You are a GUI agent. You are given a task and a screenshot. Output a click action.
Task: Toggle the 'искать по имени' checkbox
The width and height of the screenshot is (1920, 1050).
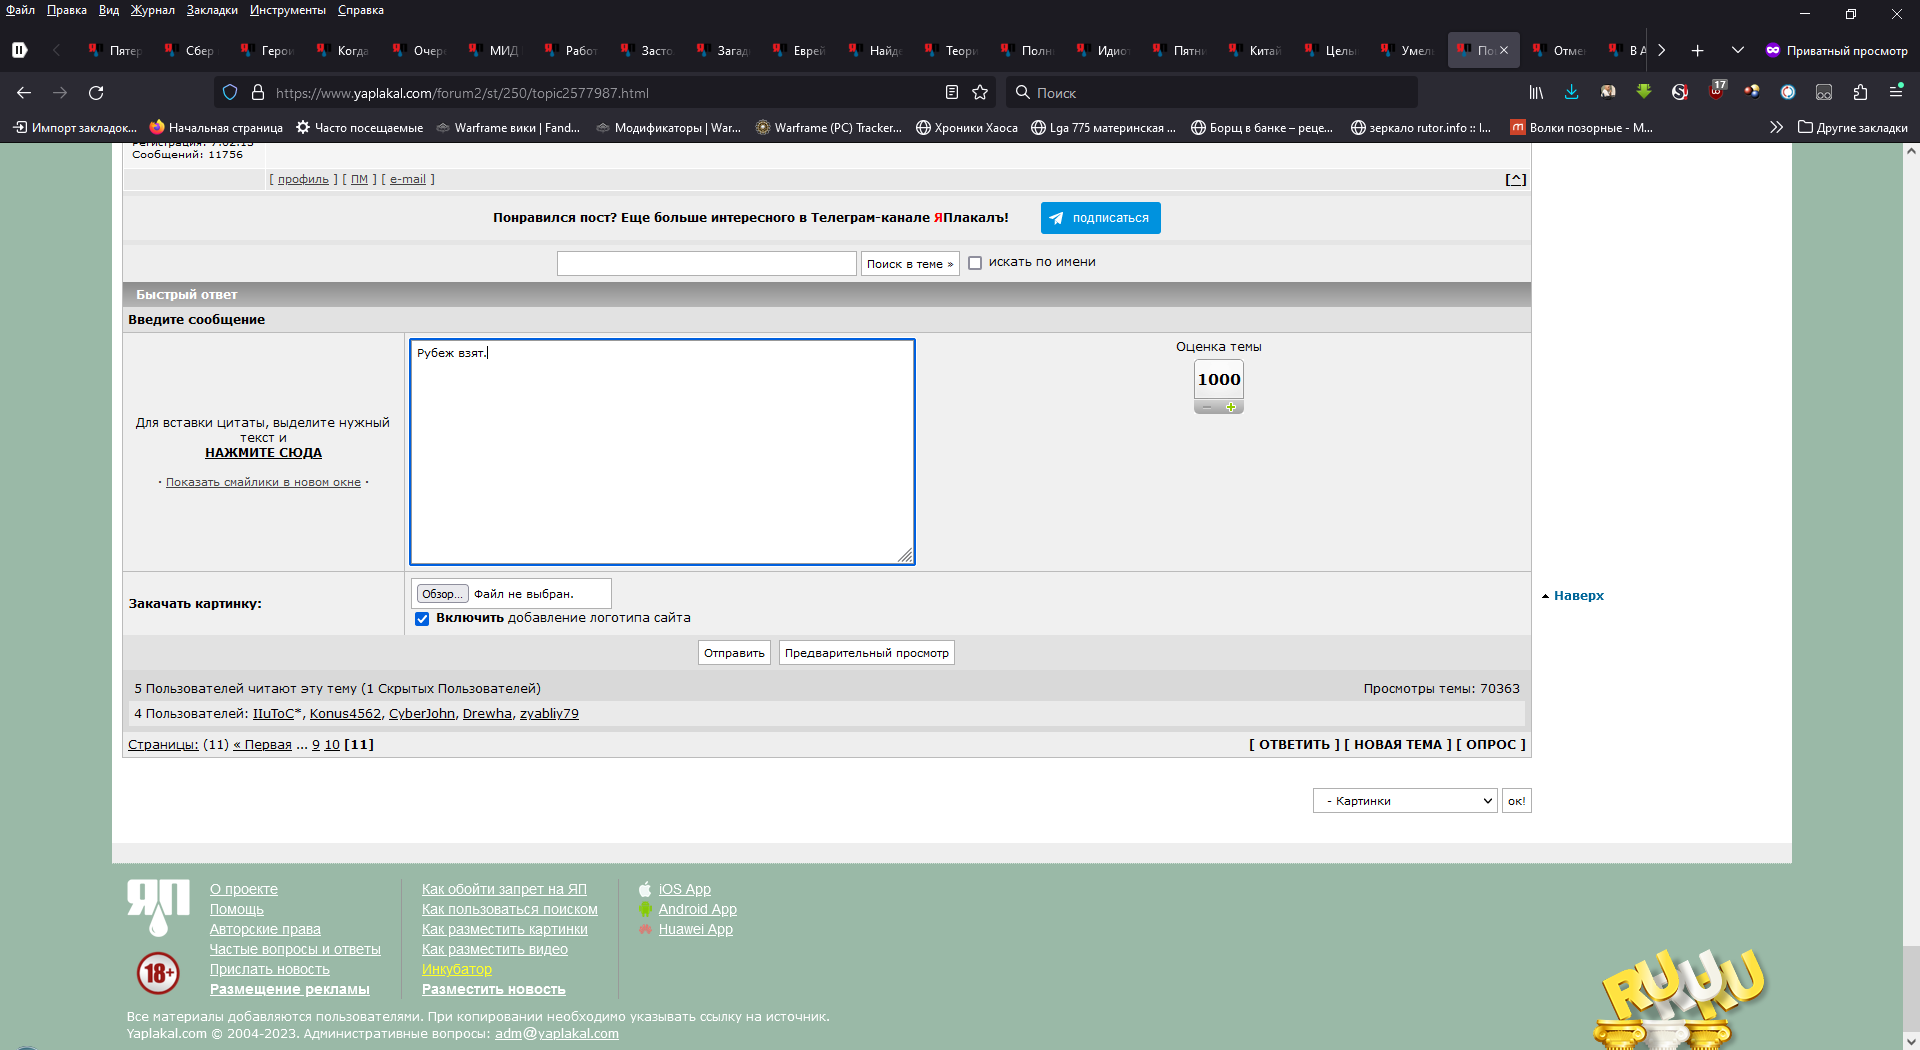click(x=975, y=263)
